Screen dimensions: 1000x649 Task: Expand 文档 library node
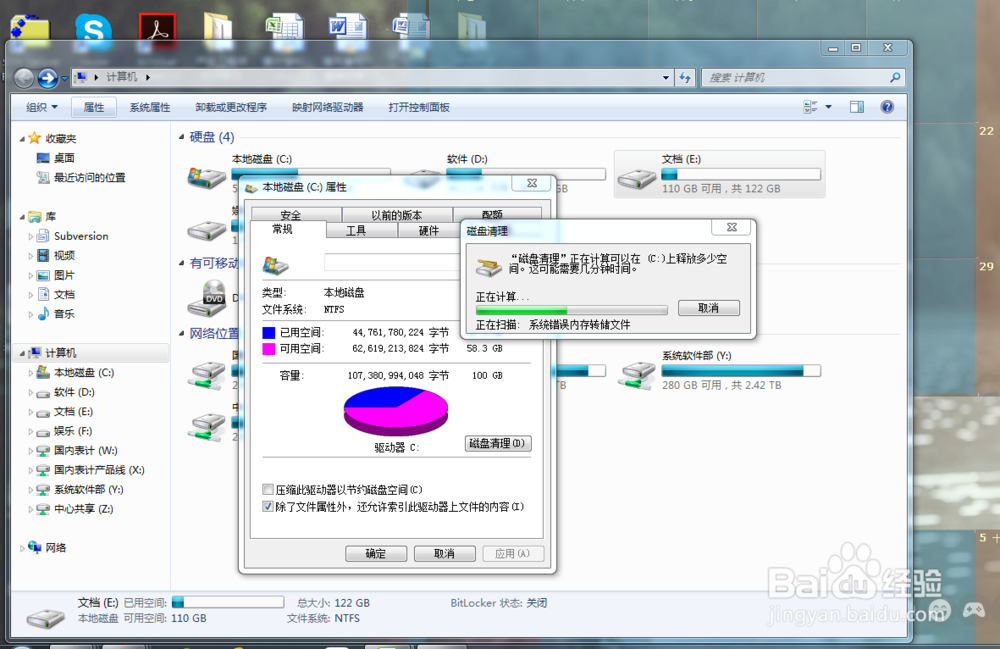[30, 295]
